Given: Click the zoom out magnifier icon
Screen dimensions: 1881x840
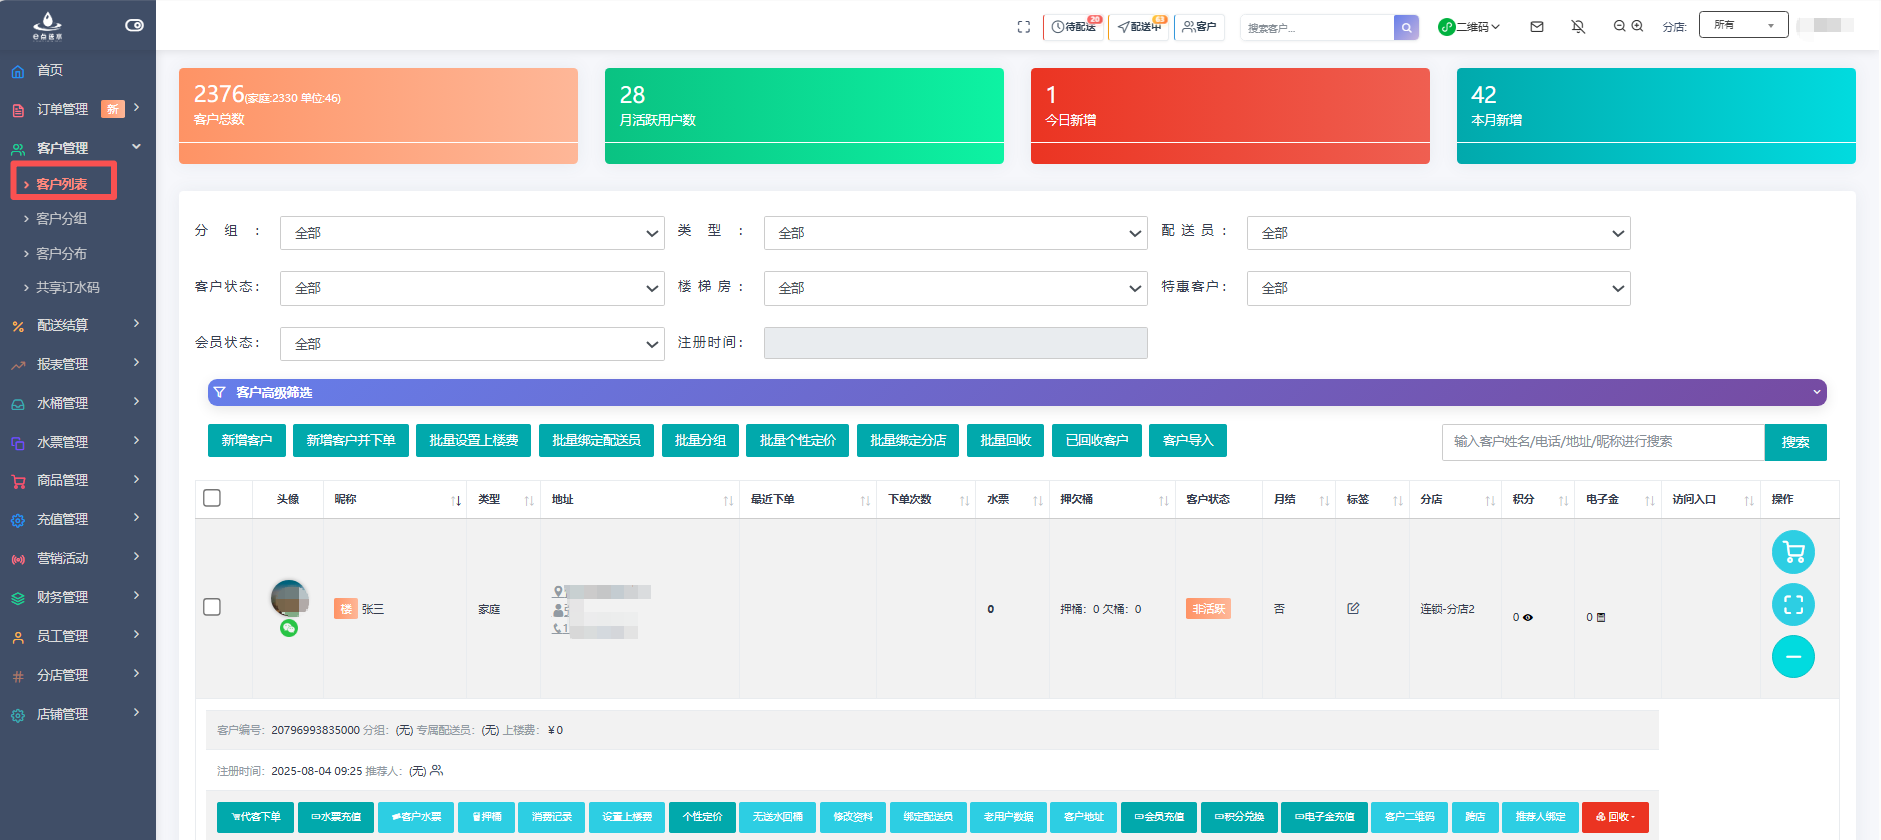Looking at the screenshot, I should coord(1619,26).
